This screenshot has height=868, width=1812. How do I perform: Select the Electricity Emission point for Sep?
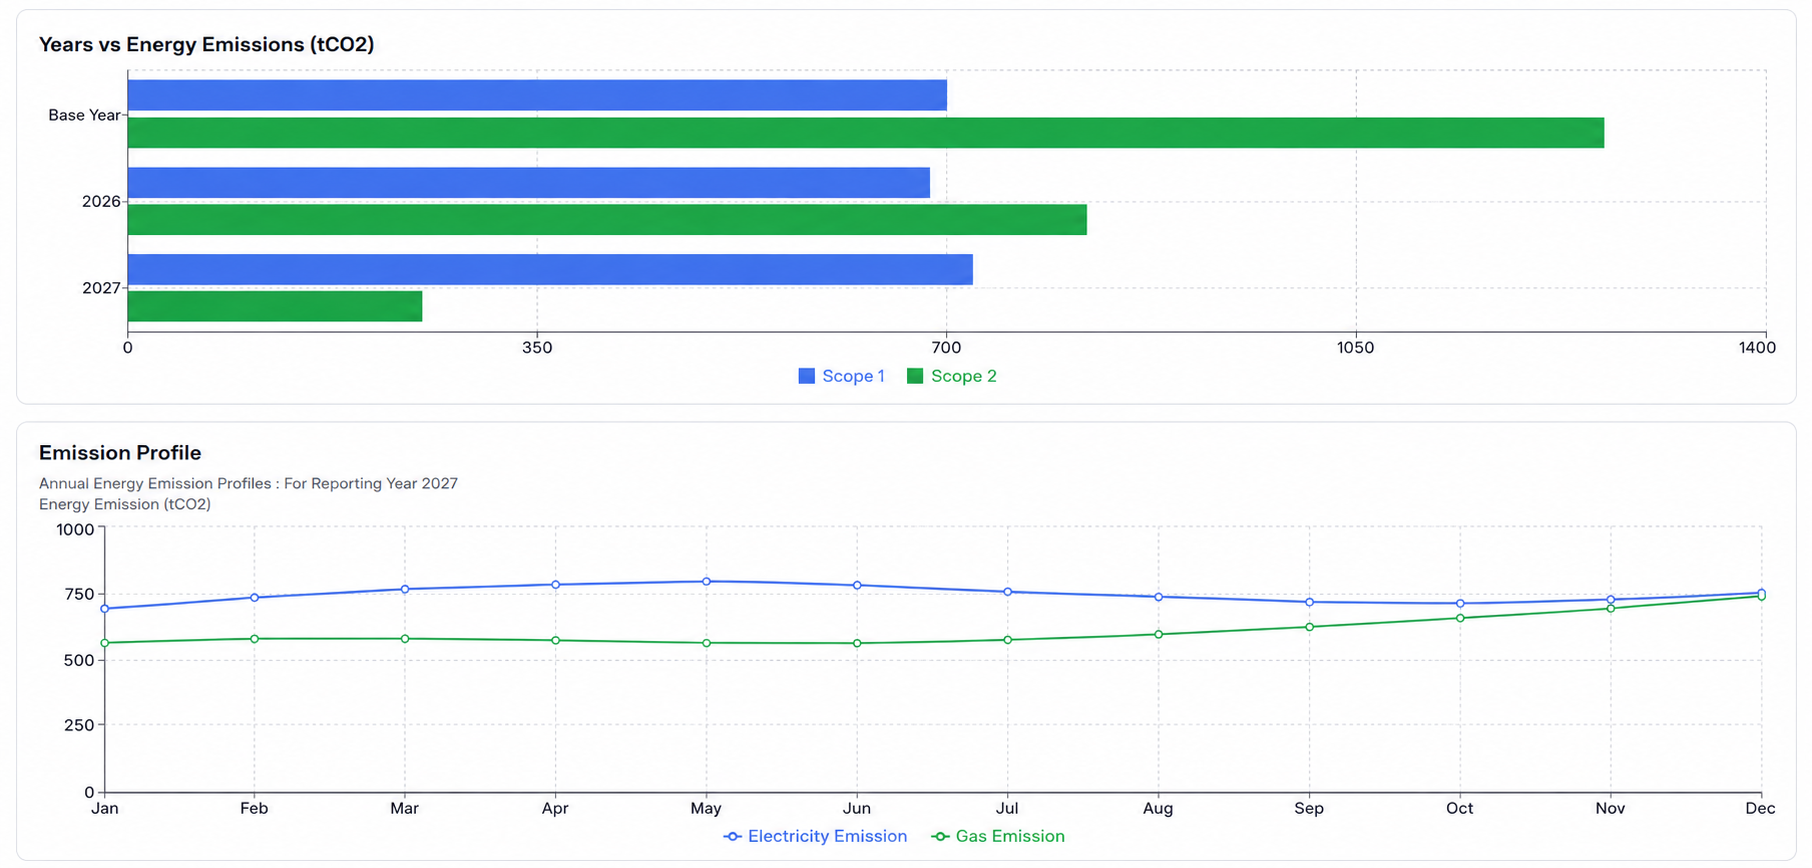coord(1309,602)
